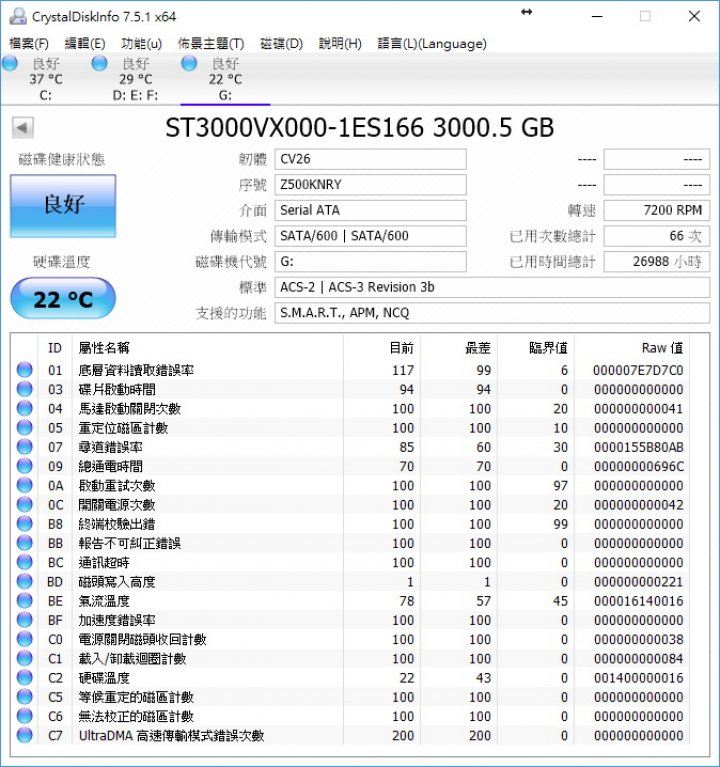
Task: Click the power on count field 66 次
Action: [x=657, y=236]
